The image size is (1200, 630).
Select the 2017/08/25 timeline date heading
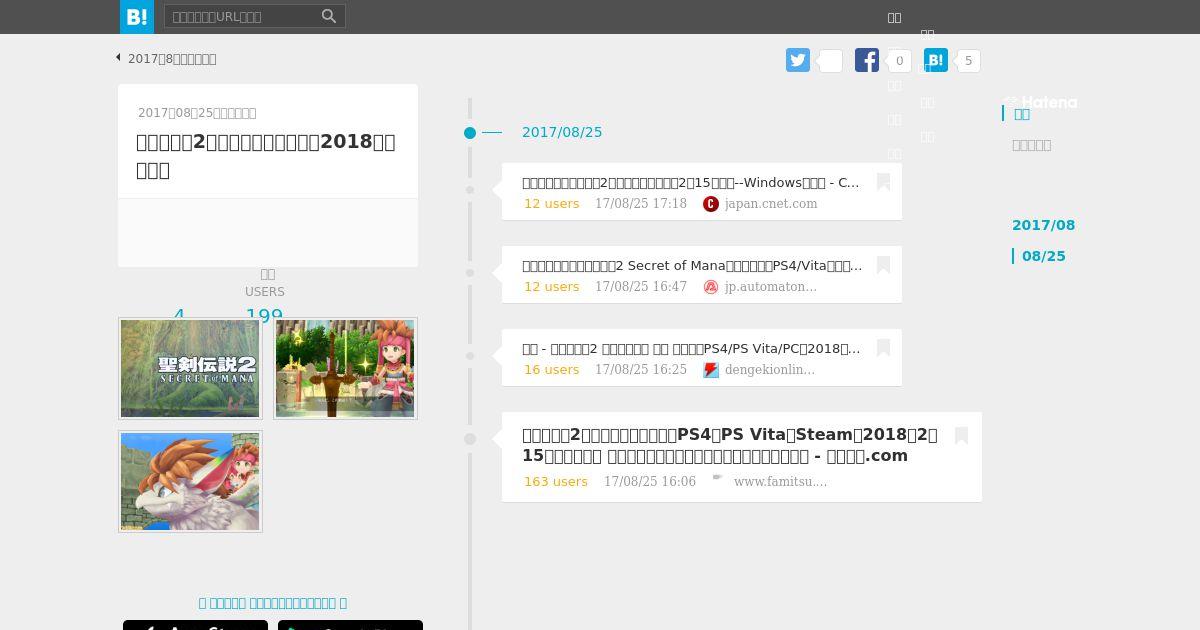point(562,132)
